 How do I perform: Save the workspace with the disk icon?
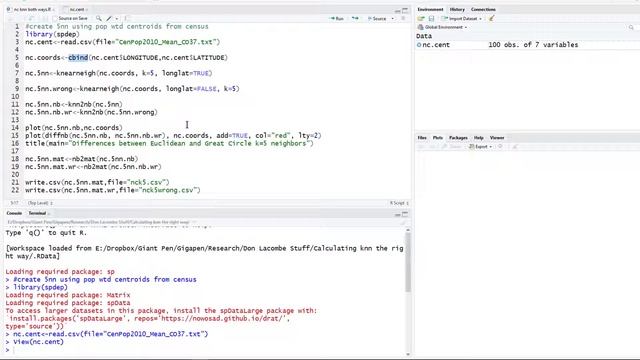click(431, 18)
